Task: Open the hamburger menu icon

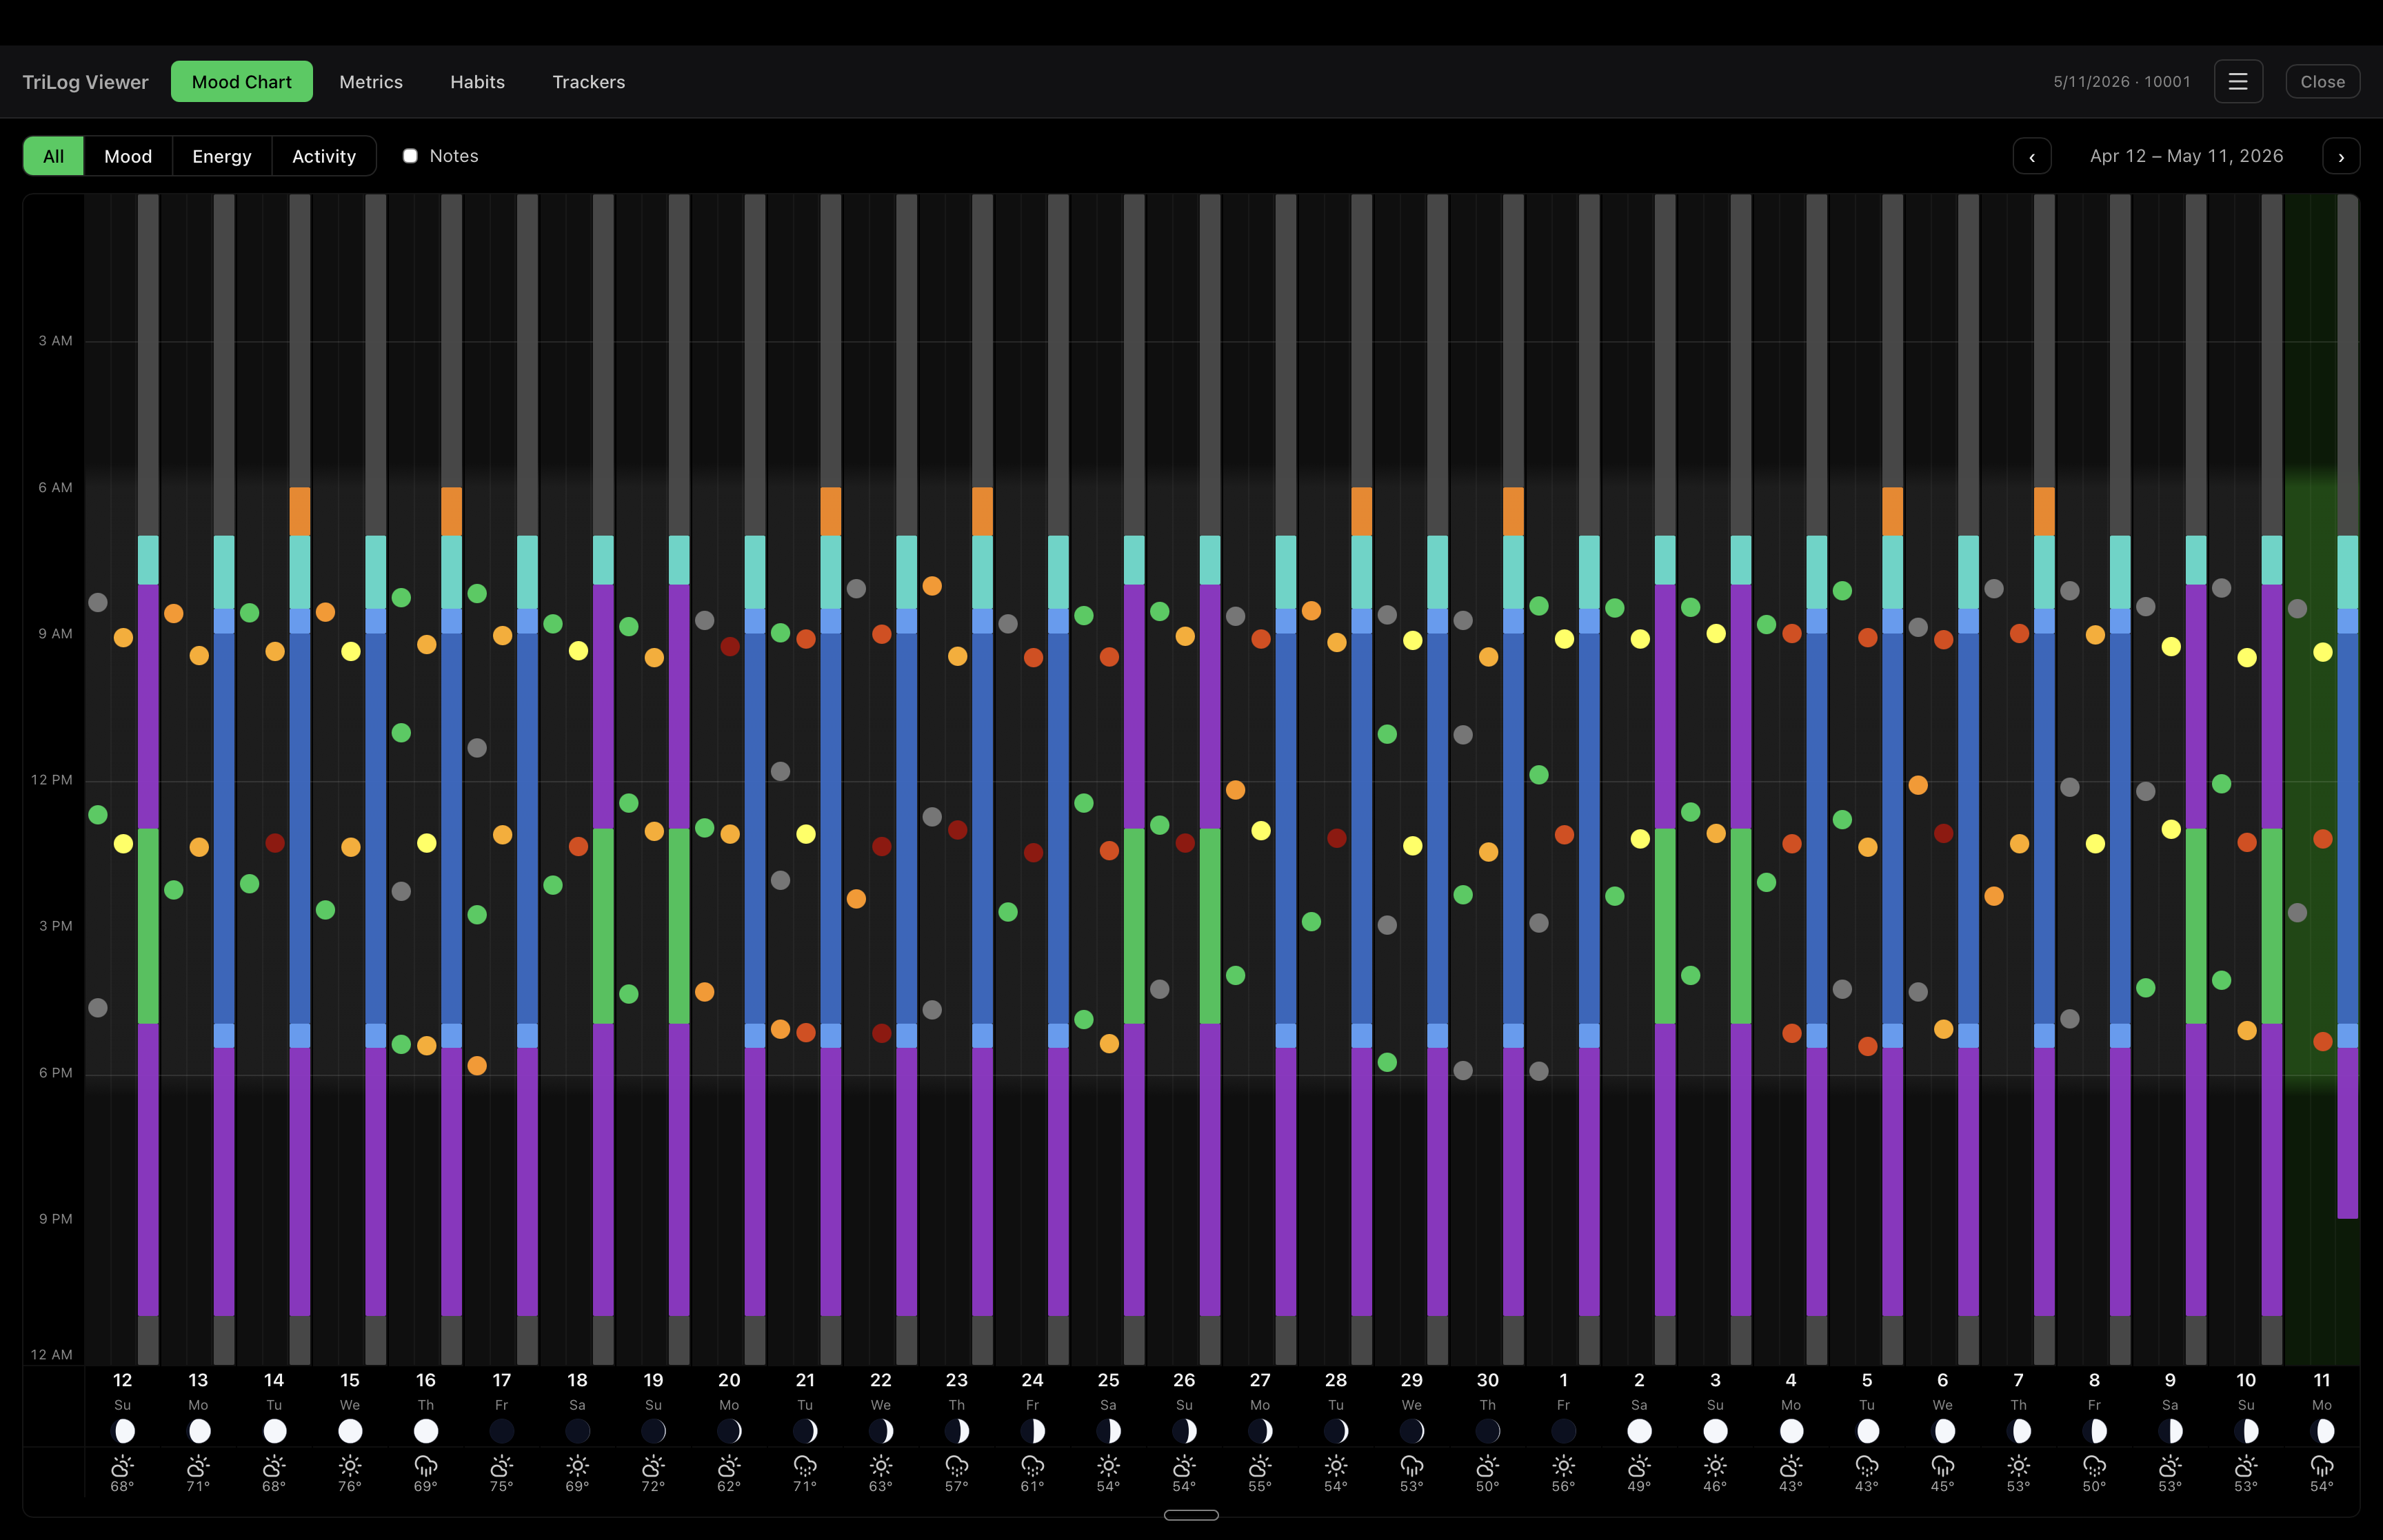Action: pyautogui.click(x=2238, y=82)
